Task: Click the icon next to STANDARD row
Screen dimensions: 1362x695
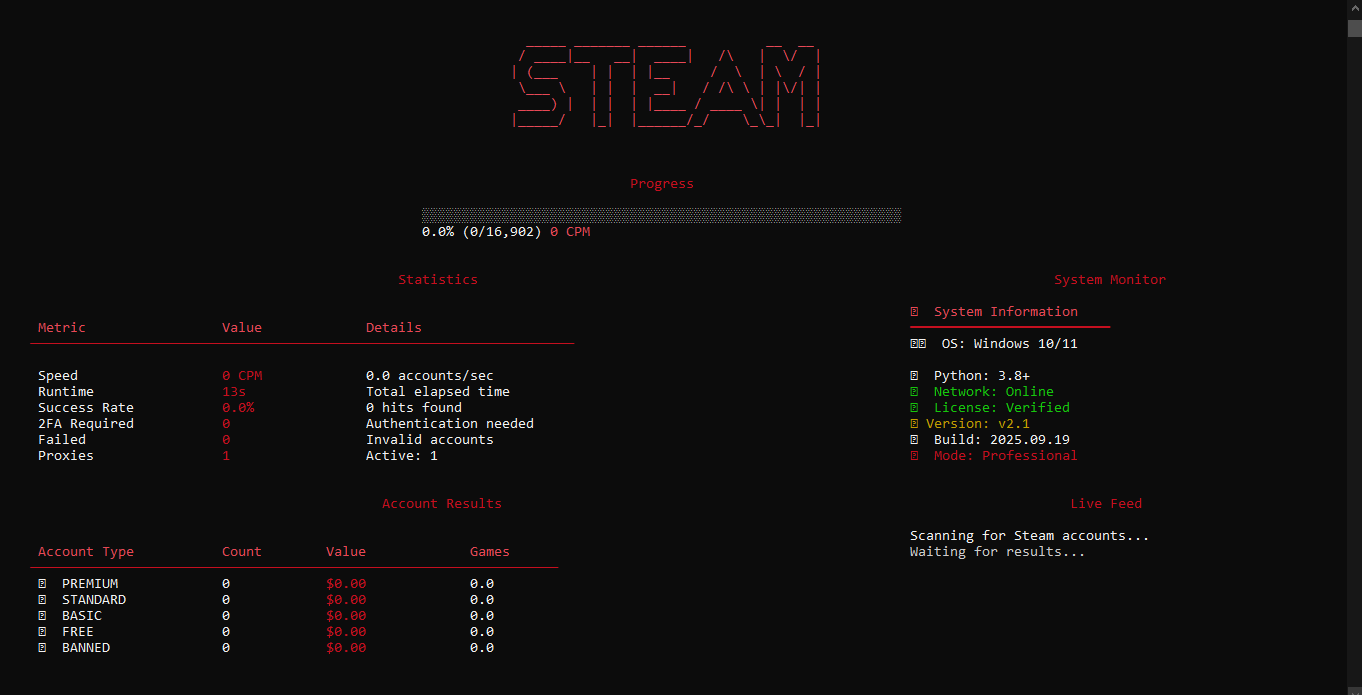Action: tap(42, 600)
